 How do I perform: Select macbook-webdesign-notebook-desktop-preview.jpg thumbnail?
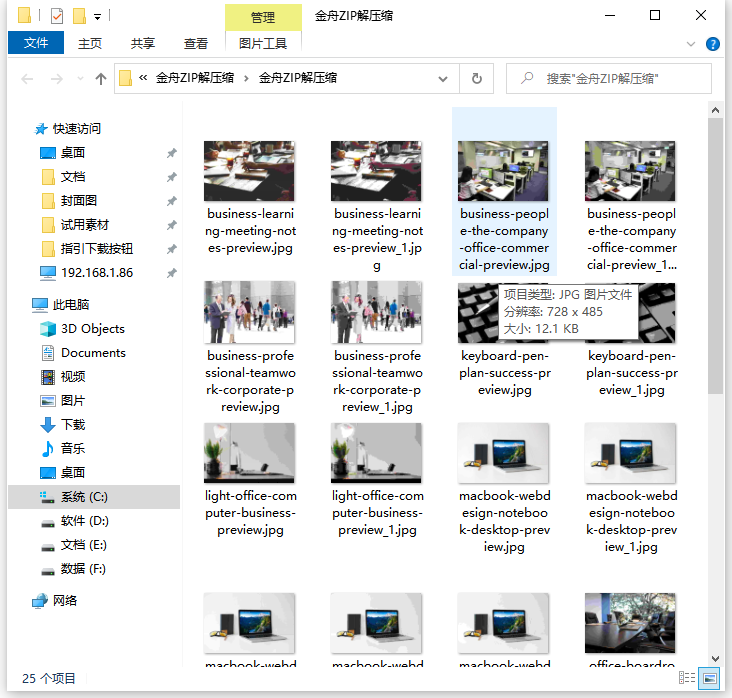click(503, 453)
